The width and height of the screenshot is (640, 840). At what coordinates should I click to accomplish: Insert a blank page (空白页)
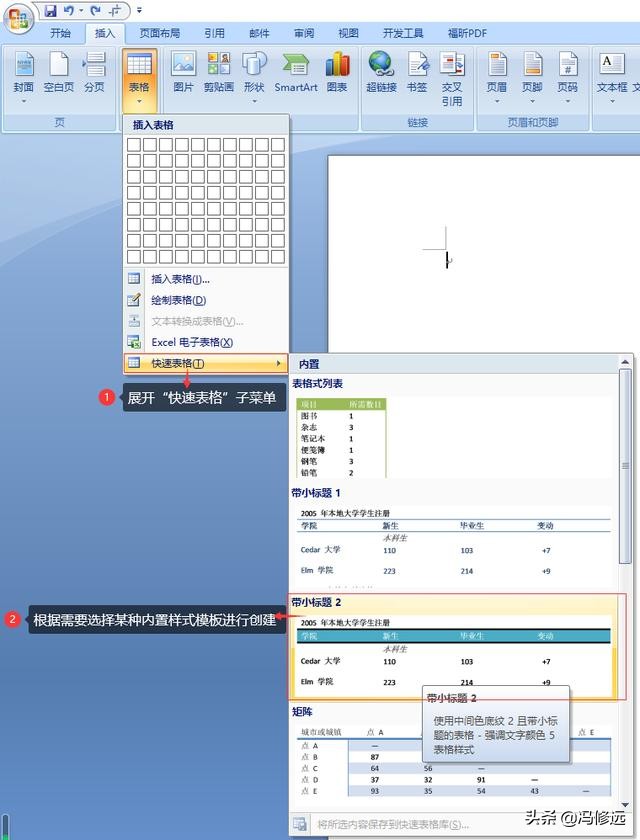point(58,72)
